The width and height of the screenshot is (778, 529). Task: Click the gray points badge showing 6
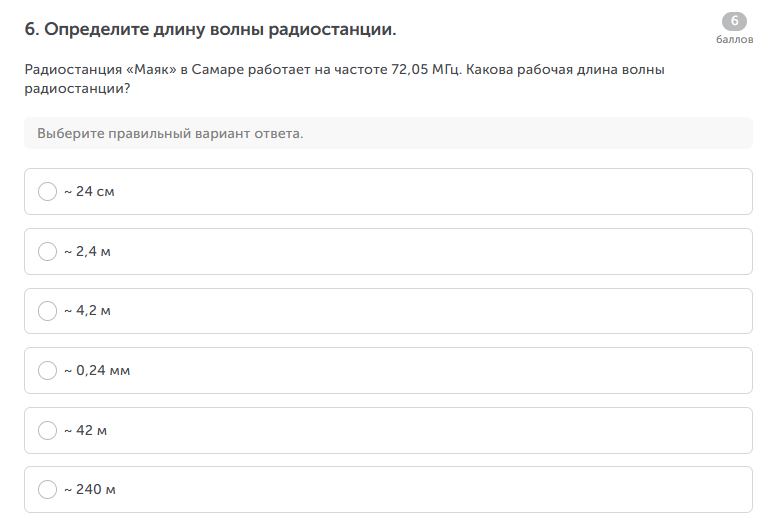[734, 22]
